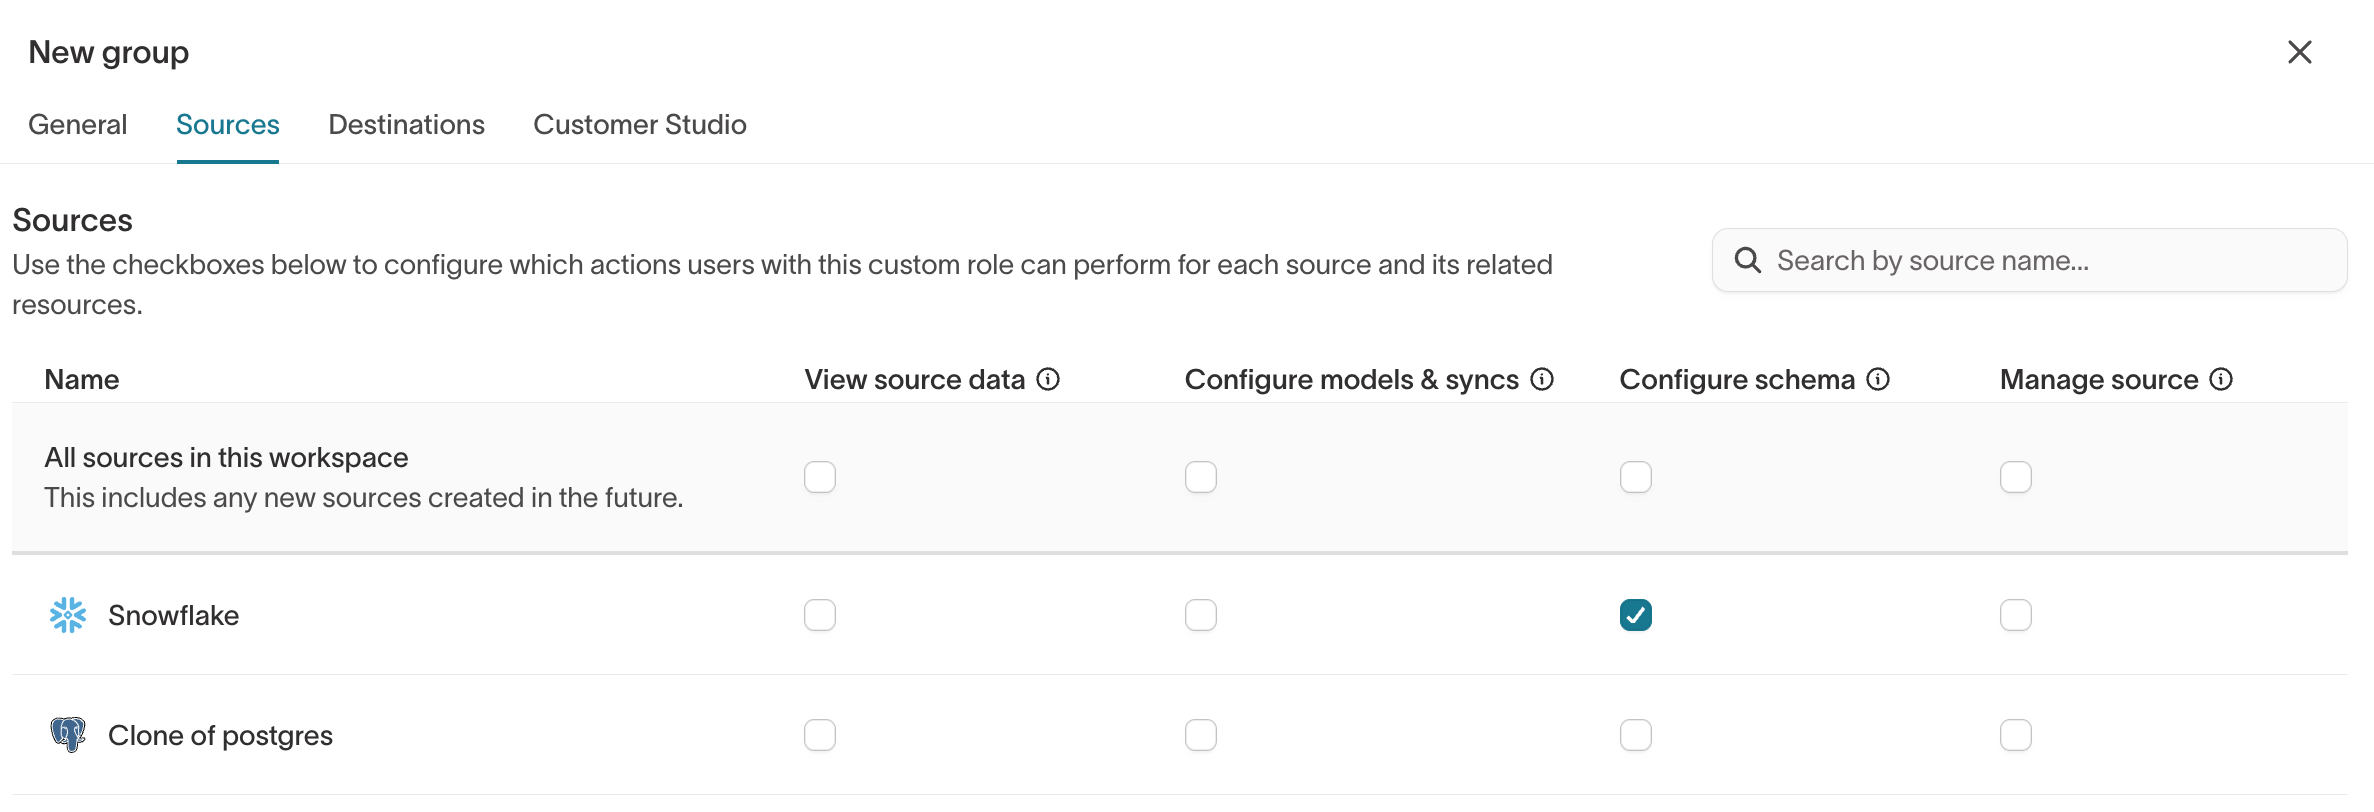This screenshot has height=812, width=2374.
Task: Open the Destinations tab
Action: [406, 124]
